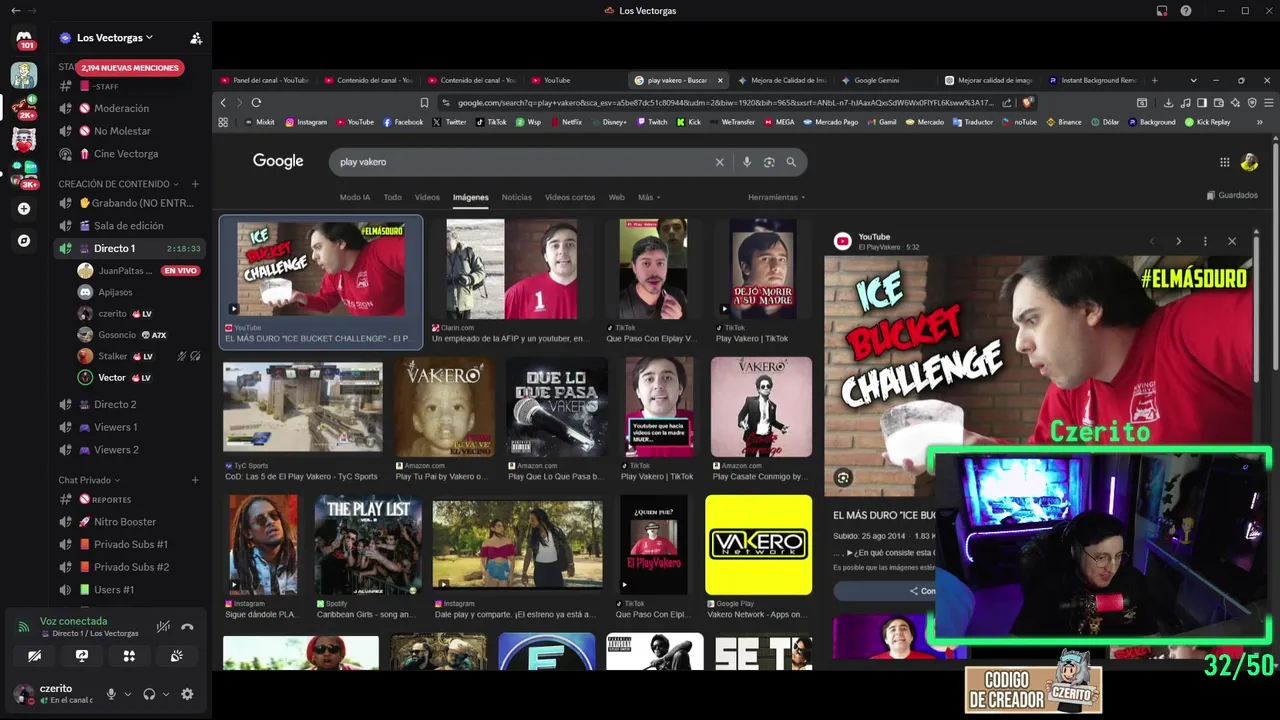Open Discord direct messages home icon
Image resolution: width=1280 pixels, height=720 pixels.
click(24, 39)
